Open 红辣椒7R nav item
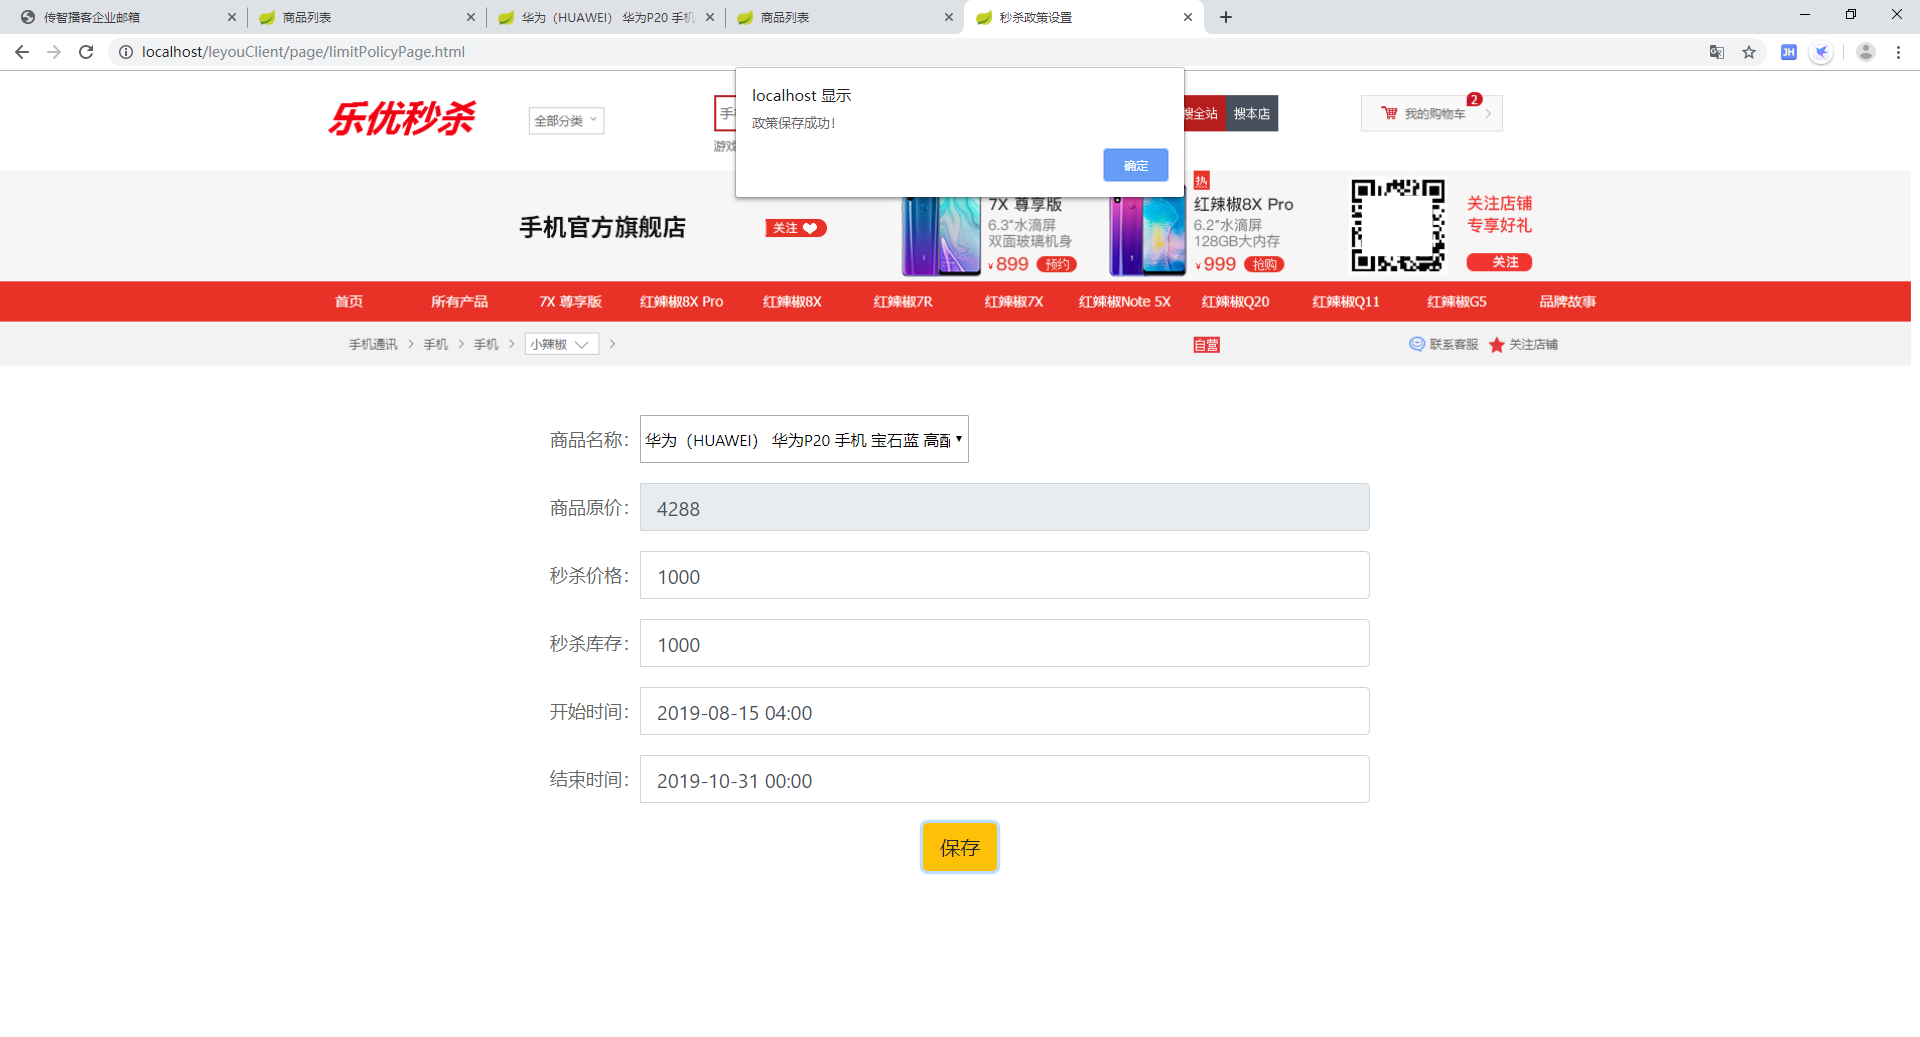This screenshot has height=1037, width=1920. tap(903, 301)
